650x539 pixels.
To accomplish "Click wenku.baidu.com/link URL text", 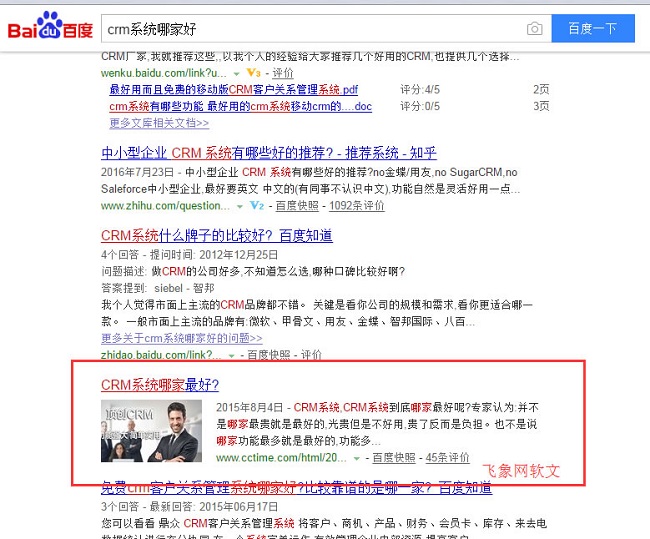I will click(x=164, y=73).
